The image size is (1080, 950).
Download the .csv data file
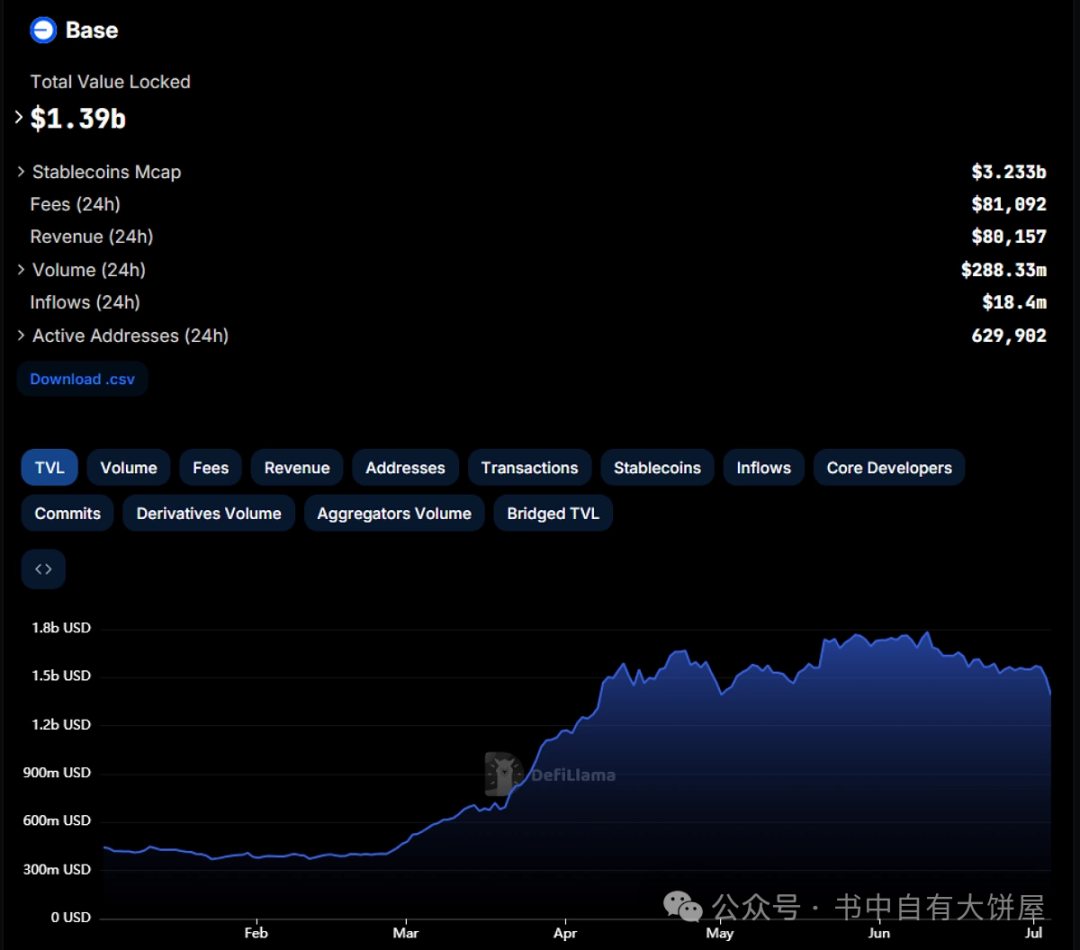pos(82,379)
